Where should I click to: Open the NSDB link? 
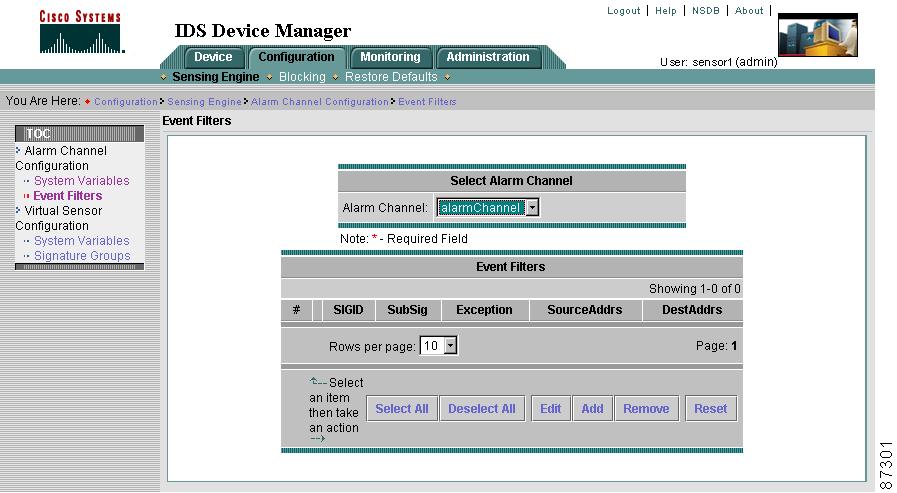coord(706,11)
